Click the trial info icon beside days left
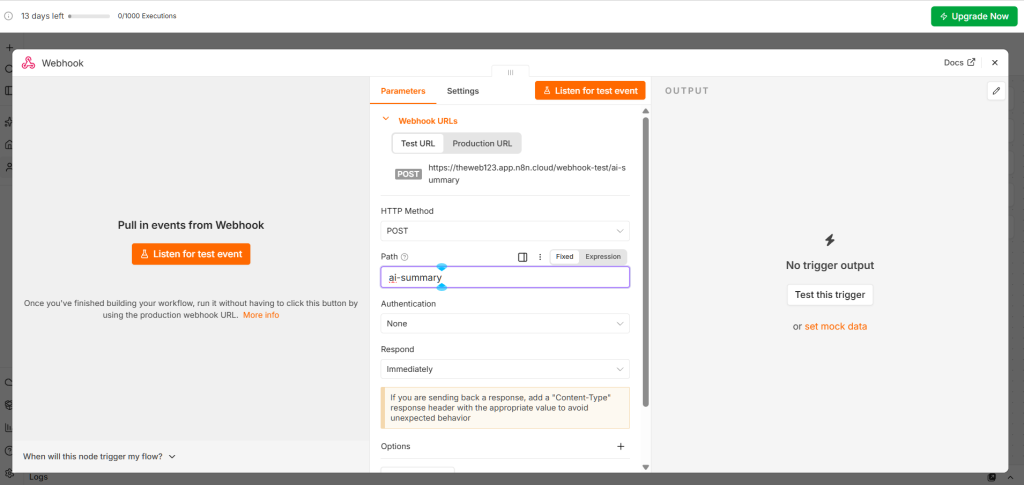1024x485 pixels. (x=8, y=16)
